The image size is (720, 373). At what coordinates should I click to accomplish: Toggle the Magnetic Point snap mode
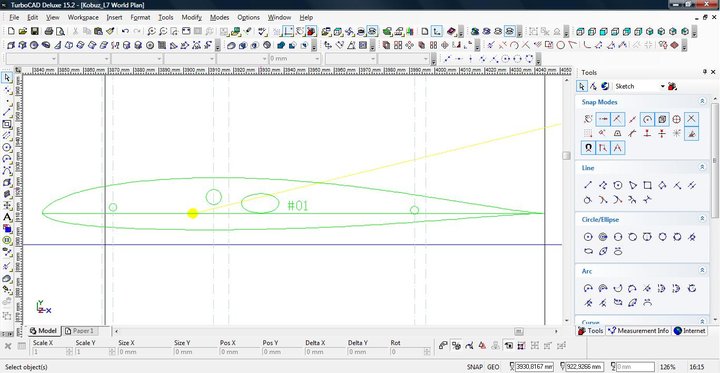(x=588, y=148)
